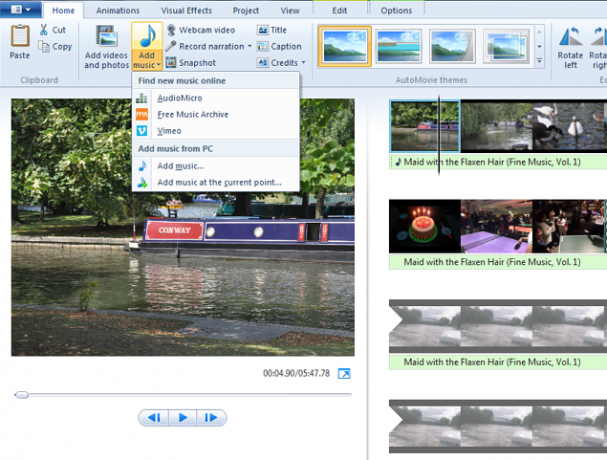Screen dimensions: 607x460
Task: Click Add videos and photos icon
Action: tap(106, 36)
